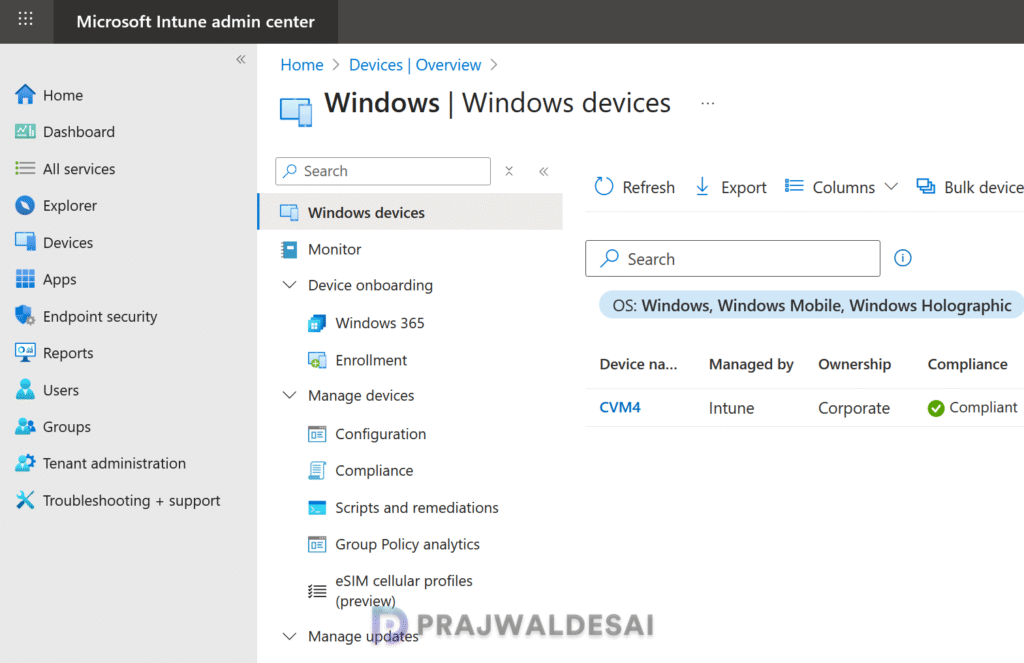Viewport: 1024px width, 663px height.
Task: Click the Corporate ownership cell
Action: click(x=854, y=408)
